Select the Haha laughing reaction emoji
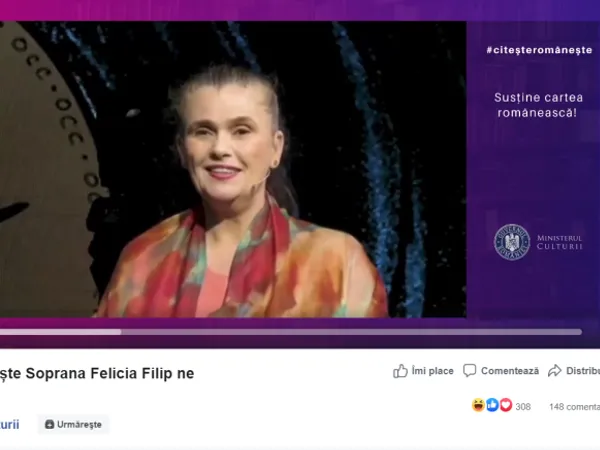 coord(478,405)
